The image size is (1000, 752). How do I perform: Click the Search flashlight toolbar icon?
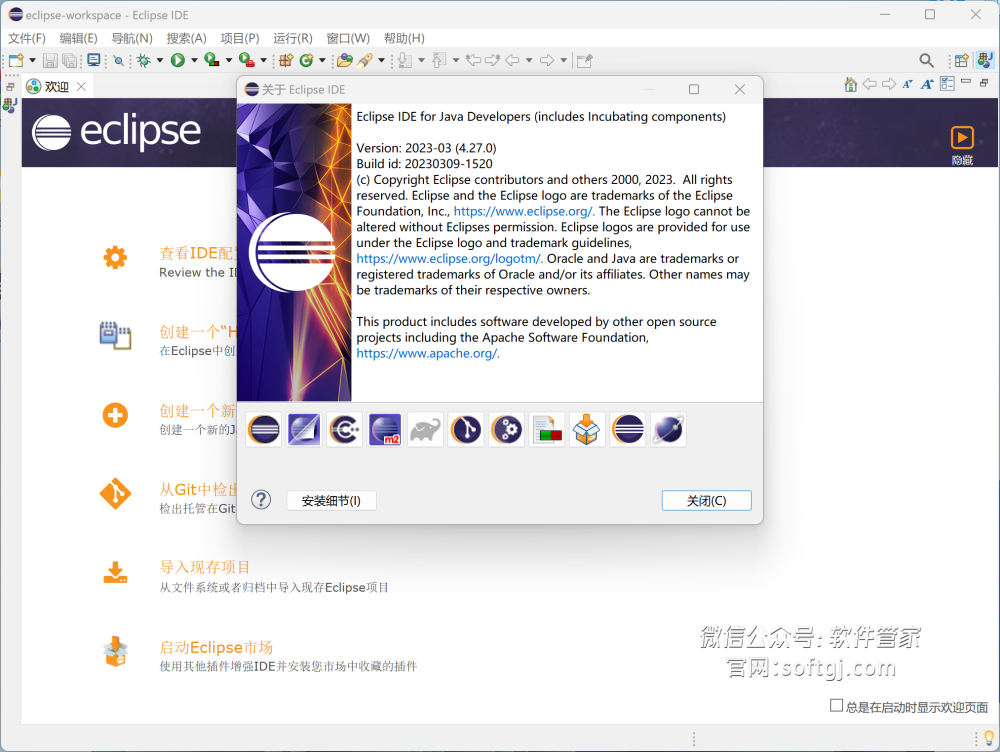tap(365, 61)
